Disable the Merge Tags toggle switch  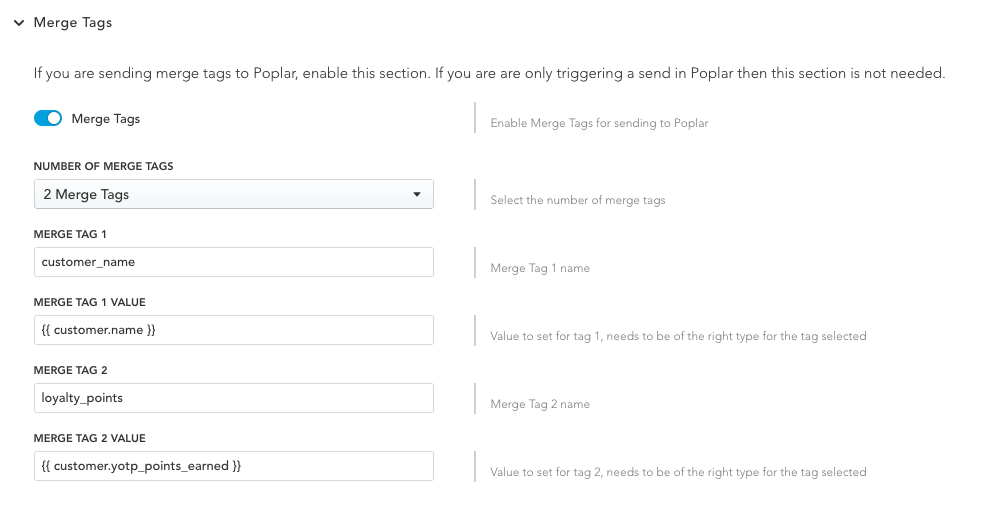pos(48,119)
